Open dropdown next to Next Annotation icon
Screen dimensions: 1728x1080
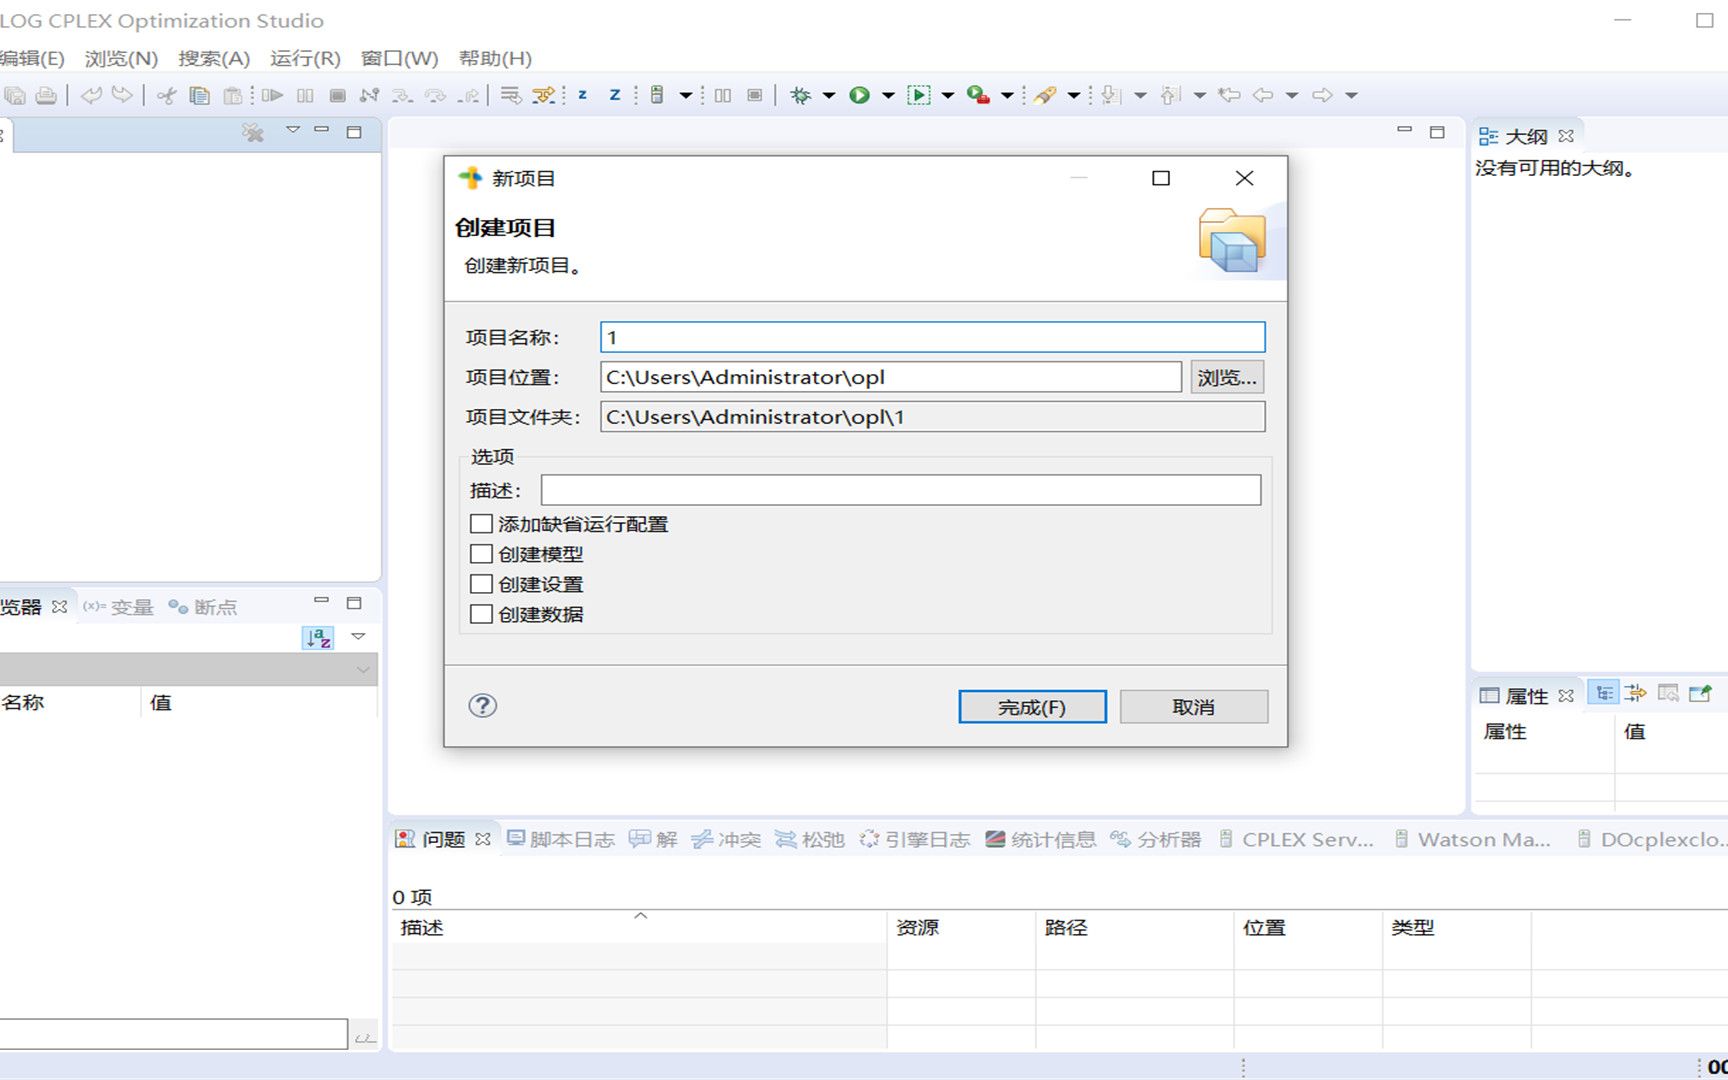click(x=1140, y=95)
